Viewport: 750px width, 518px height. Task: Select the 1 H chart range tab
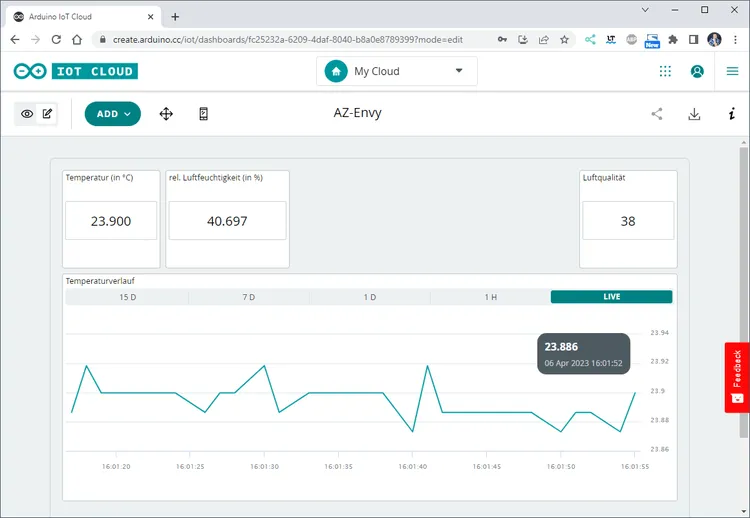tap(490, 297)
